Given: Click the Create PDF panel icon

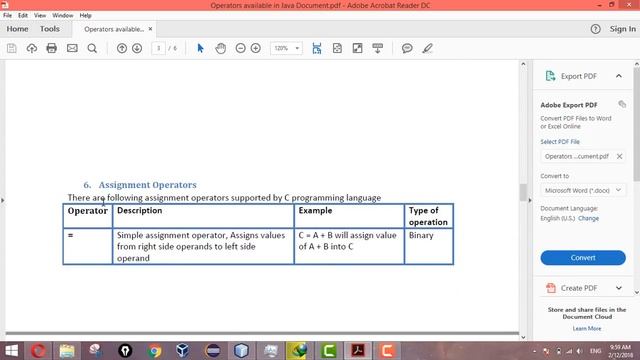Looking at the screenshot, I should tap(551, 288).
